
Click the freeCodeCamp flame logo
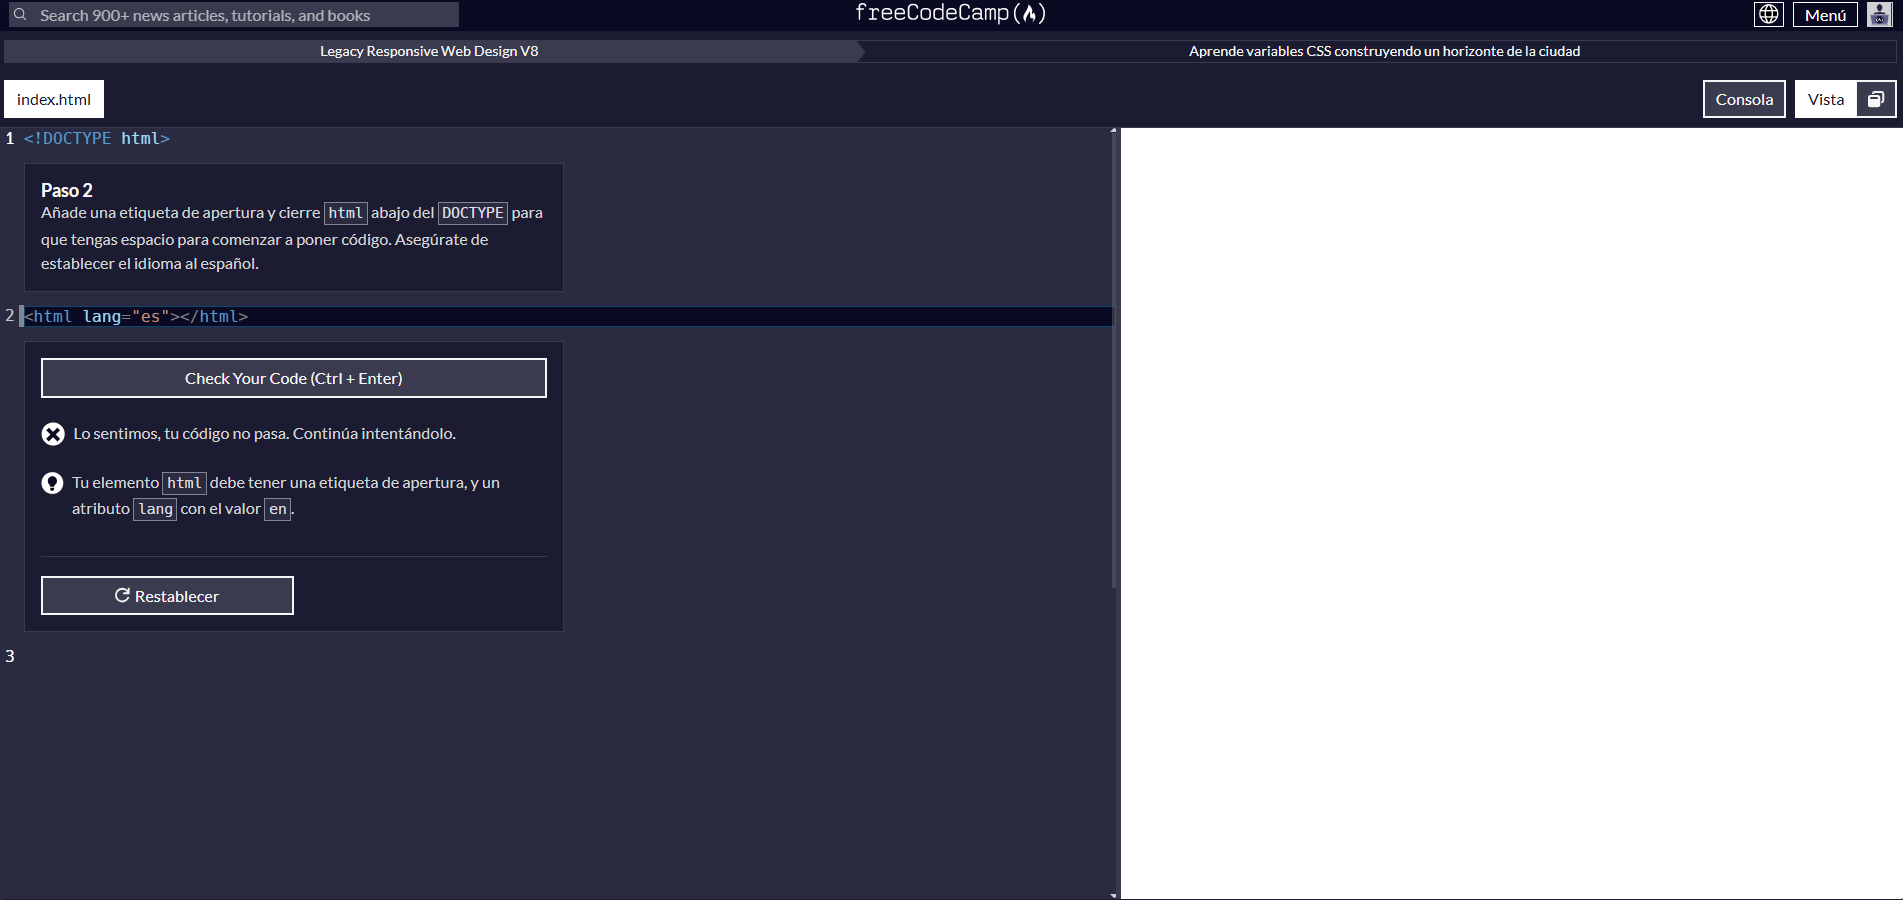[1035, 13]
